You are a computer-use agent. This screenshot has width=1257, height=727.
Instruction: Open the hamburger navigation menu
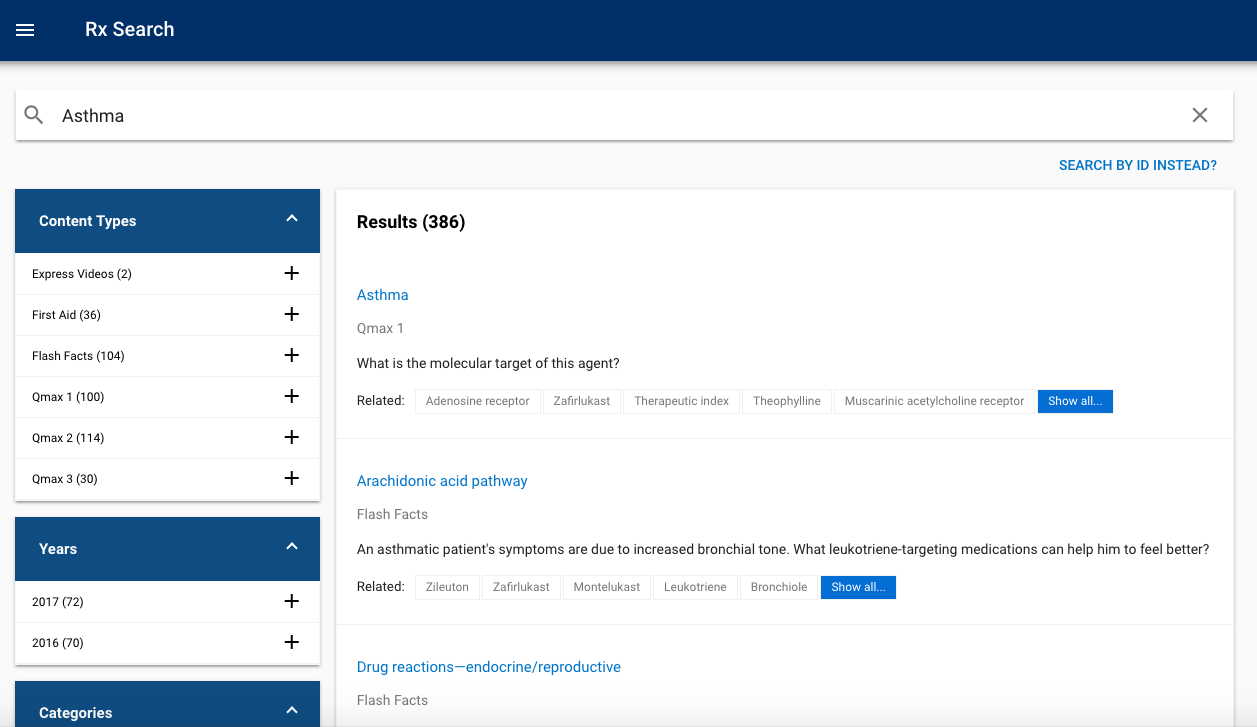point(25,30)
